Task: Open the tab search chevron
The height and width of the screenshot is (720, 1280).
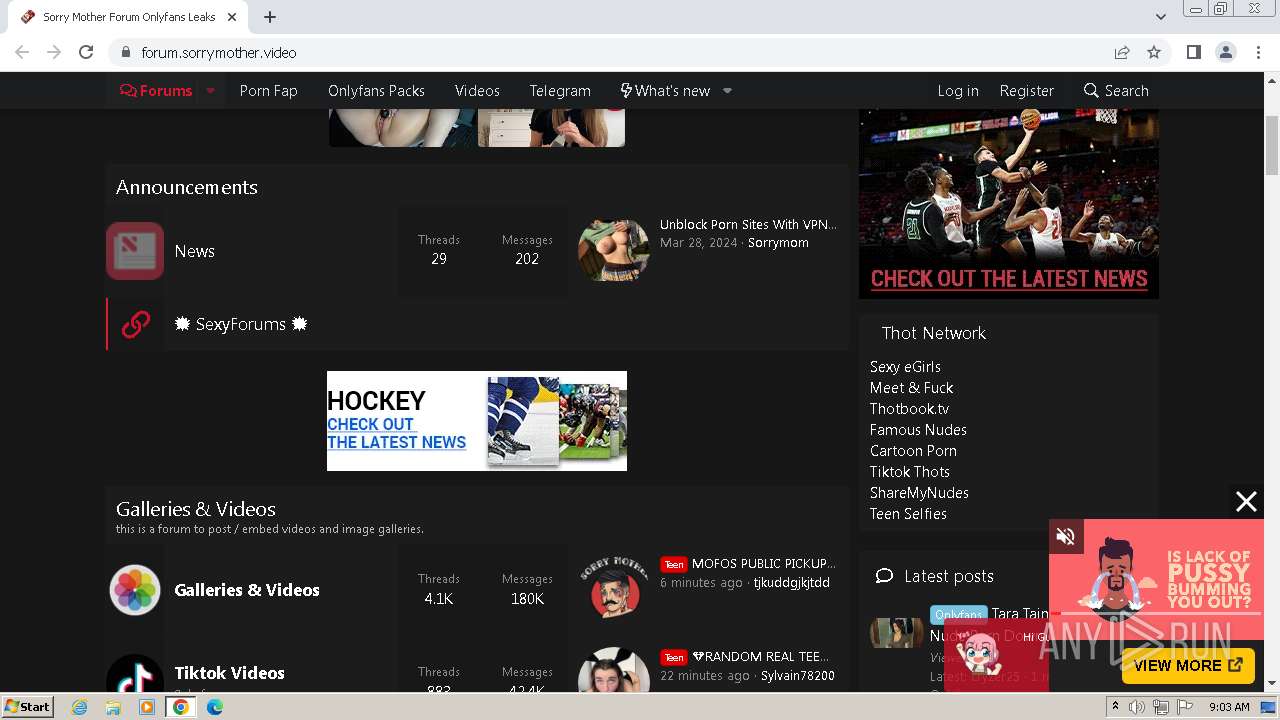Action: (x=1160, y=17)
